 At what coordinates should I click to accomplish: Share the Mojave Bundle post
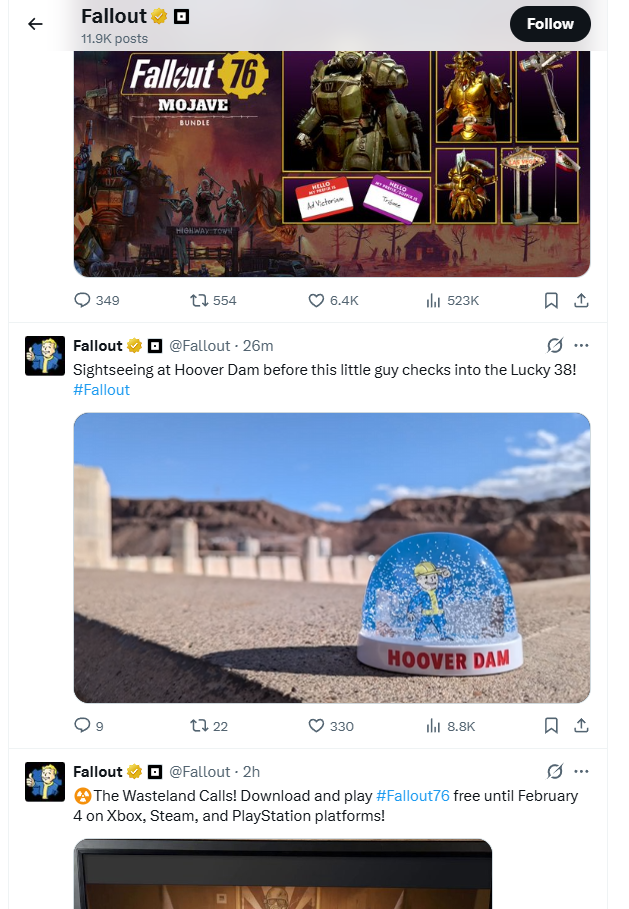581,300
